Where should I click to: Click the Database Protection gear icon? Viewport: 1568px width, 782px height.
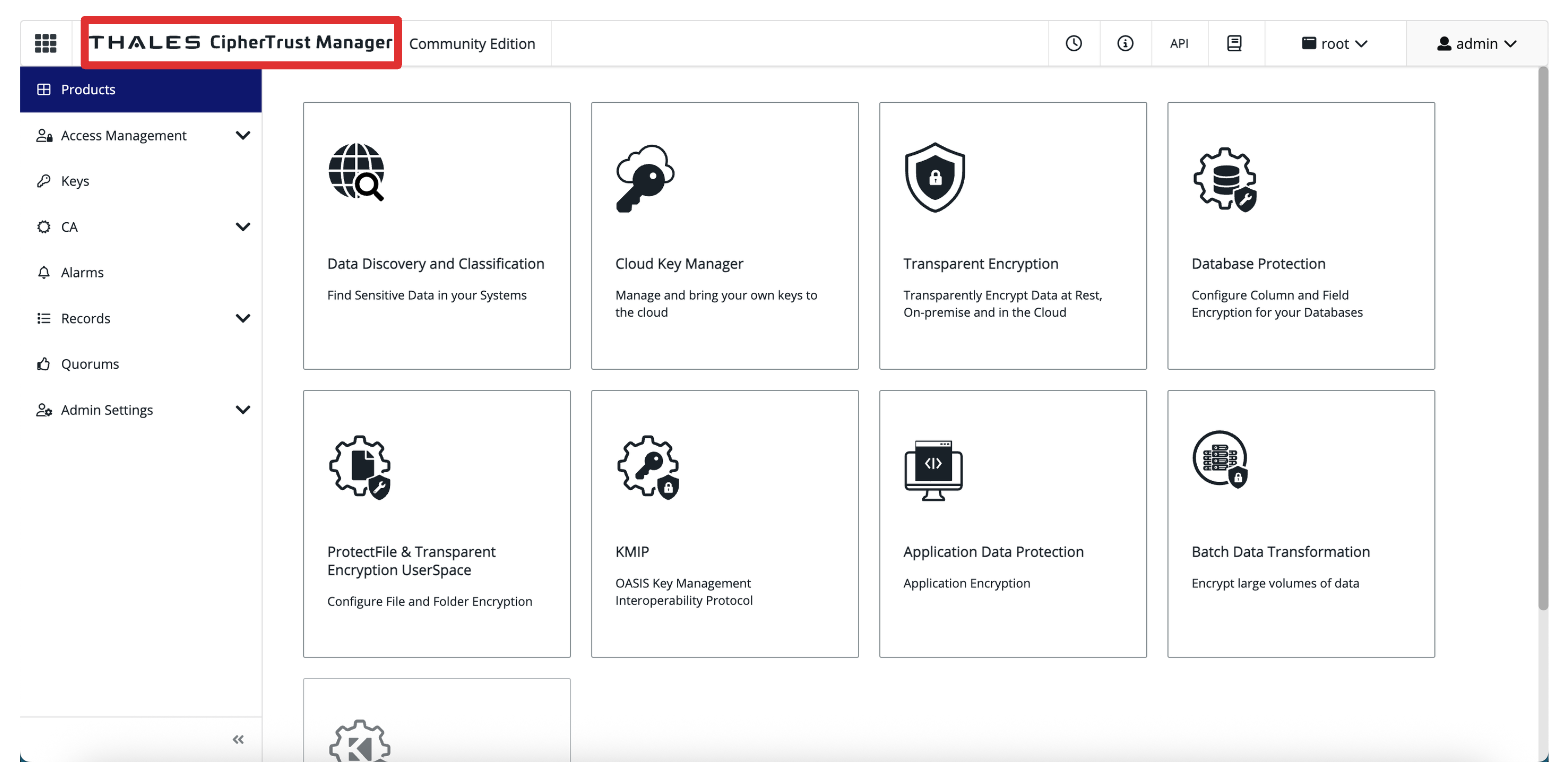pyautogui.click(x=1224, y=179)
